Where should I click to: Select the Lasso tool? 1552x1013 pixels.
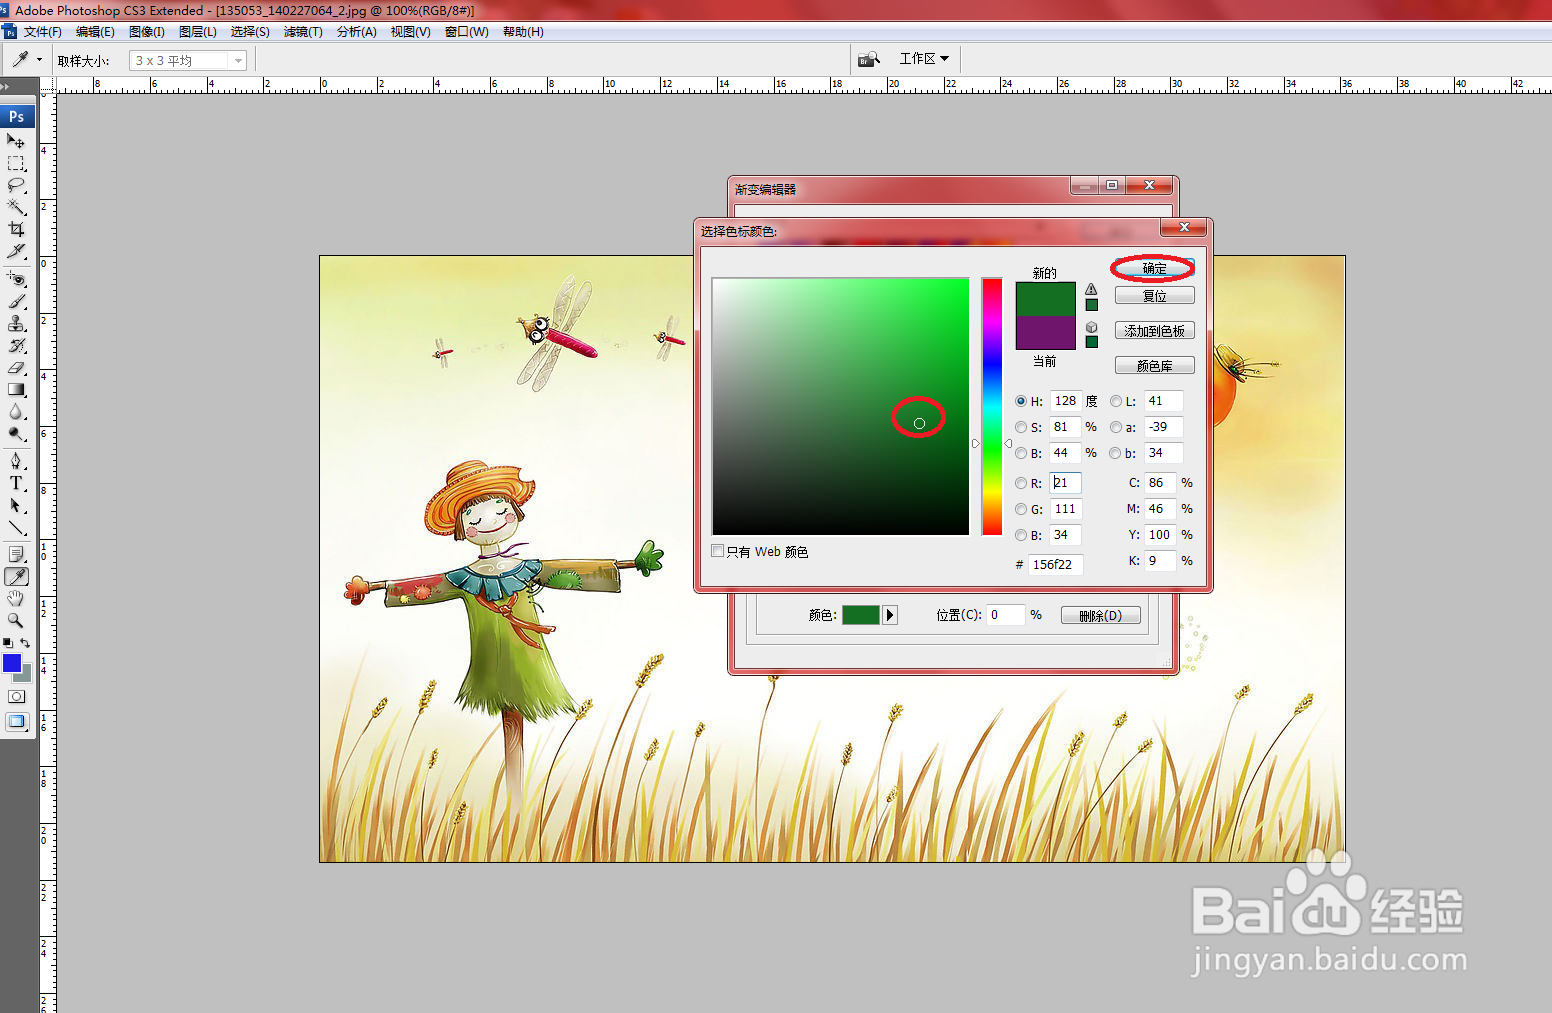[x=16, y=185]
